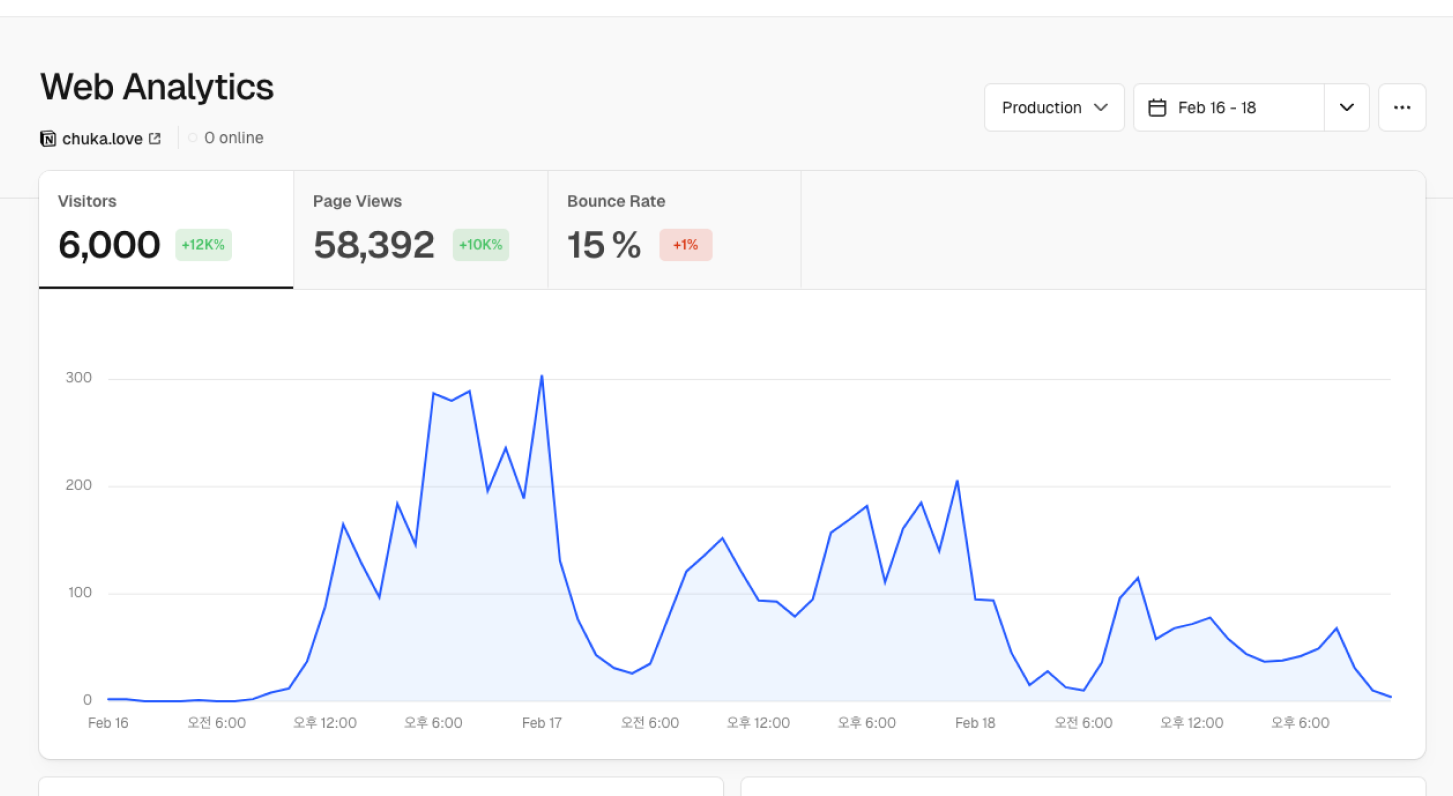Click the 58,392 page views value
Viewport: 1453px width, 796px height.
374,245
